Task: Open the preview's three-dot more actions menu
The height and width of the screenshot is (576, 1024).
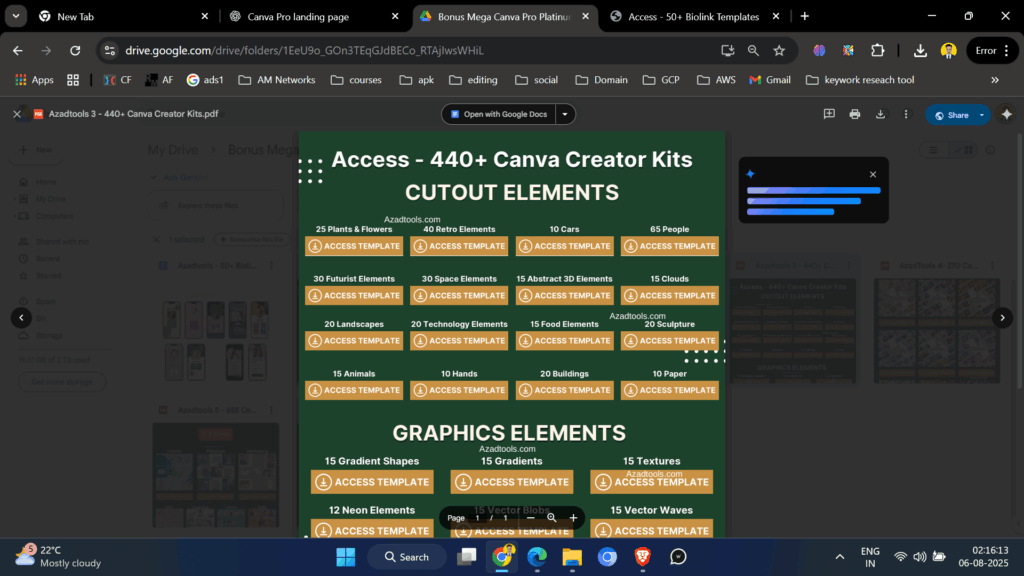Action: coord(906,114)
